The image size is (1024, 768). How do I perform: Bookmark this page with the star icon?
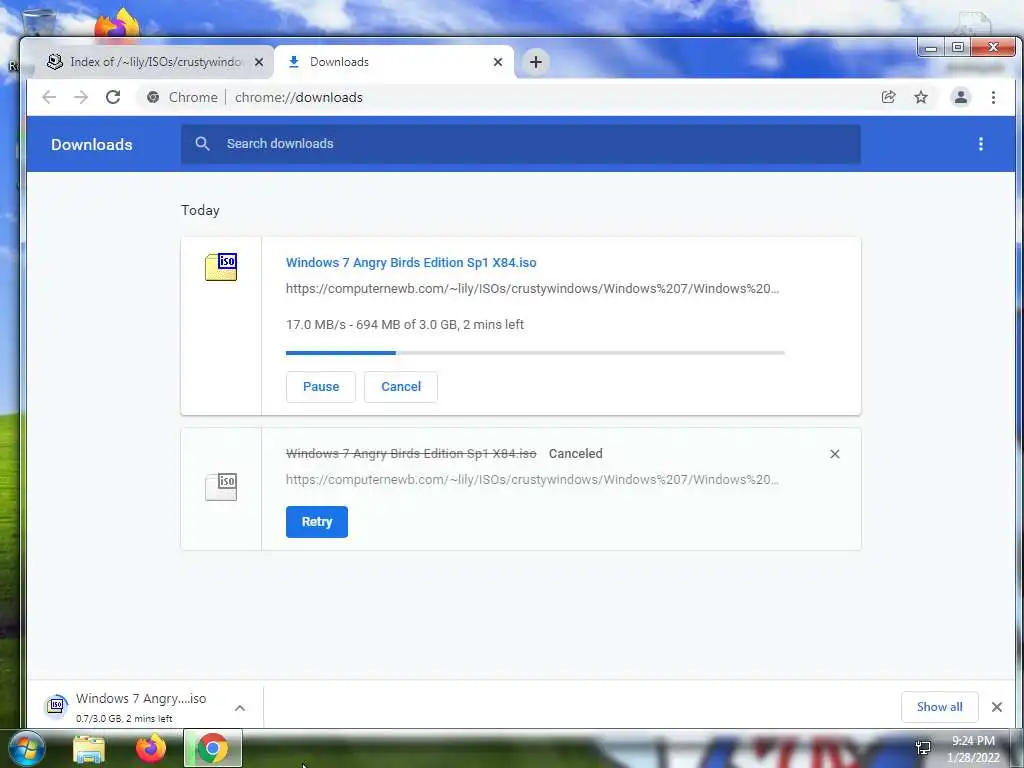pos(921,97)
